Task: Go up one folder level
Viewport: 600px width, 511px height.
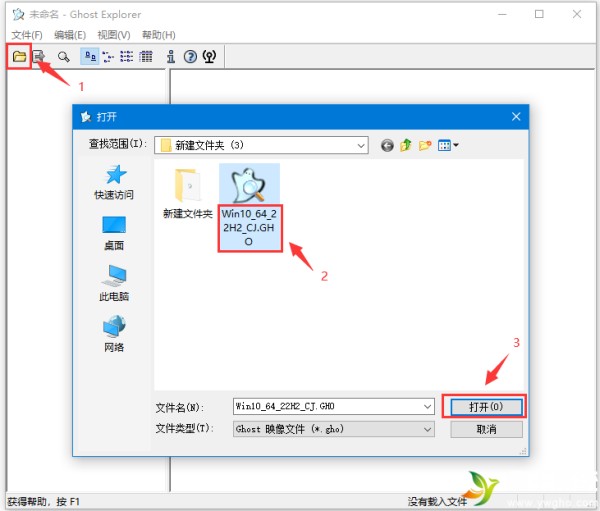Action: coord(406,146)
